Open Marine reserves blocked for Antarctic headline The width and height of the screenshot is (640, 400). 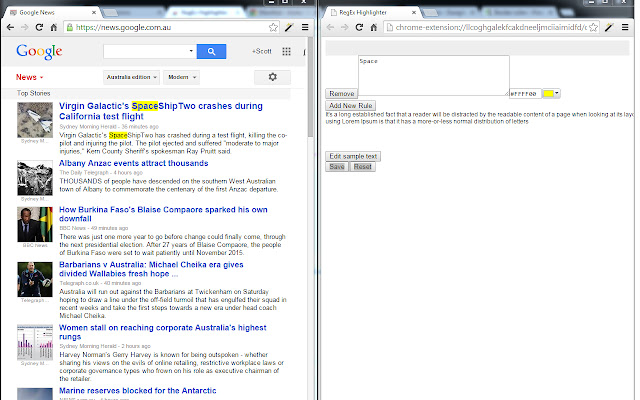tap(138, 391)
